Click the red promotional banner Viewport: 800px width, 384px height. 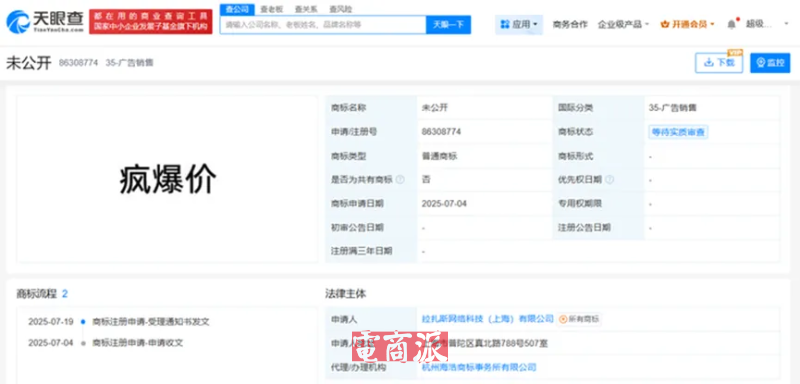click(151, 21)
